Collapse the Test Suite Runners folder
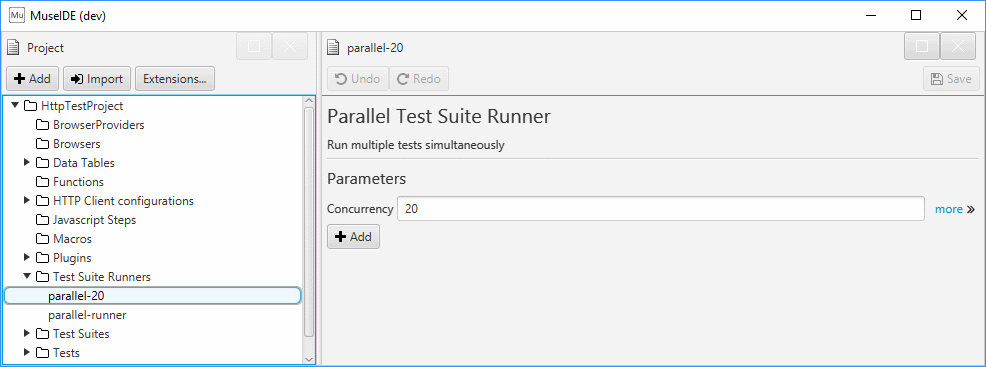This screenshot has width=986, height=367. point(27,276)
